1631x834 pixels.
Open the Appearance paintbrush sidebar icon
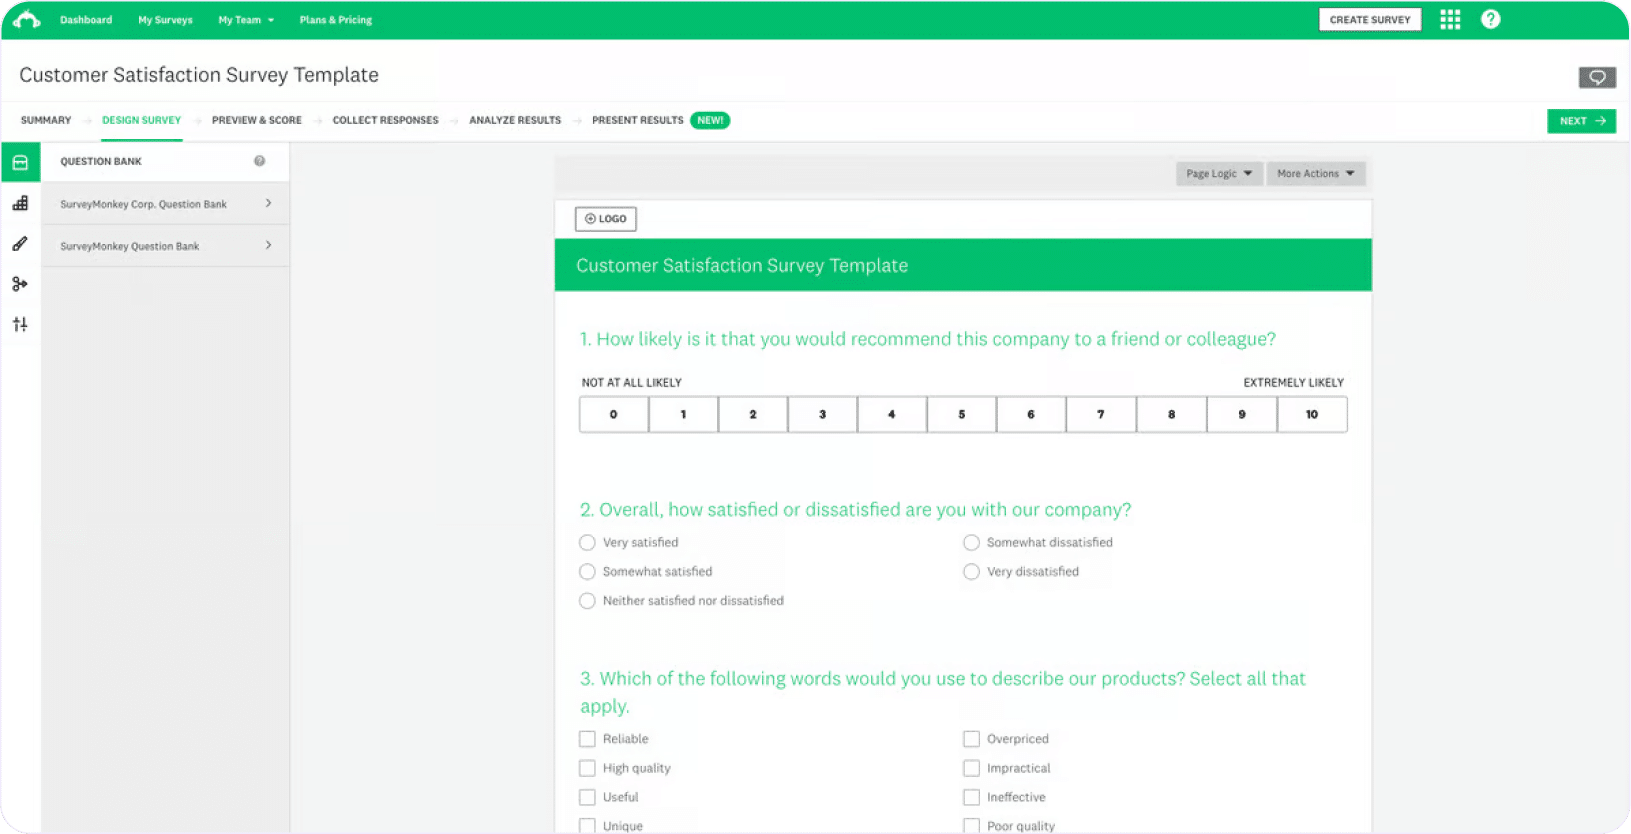pyautogui.click(x=20, y=244)
